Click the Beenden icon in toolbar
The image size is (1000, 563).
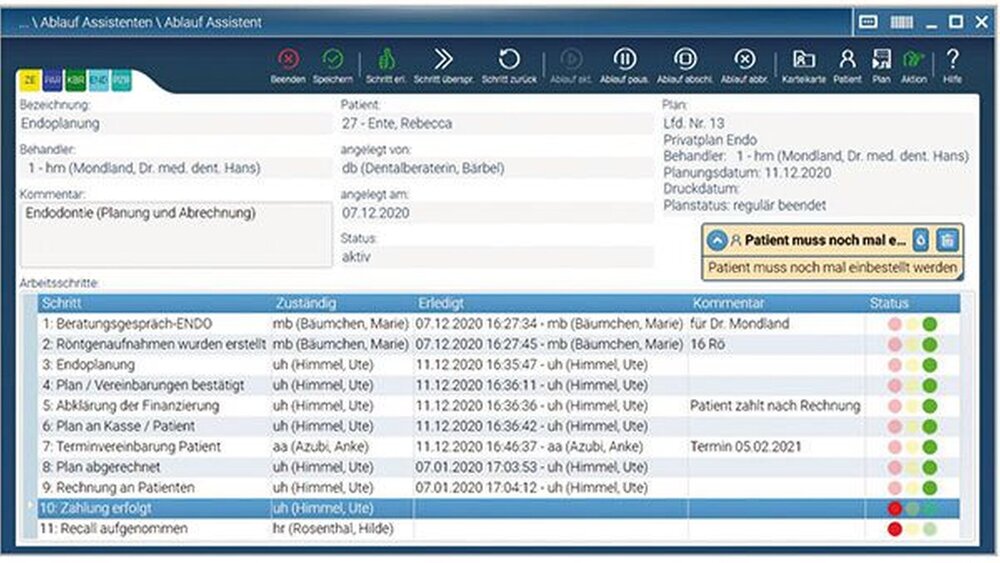[287, 61]
